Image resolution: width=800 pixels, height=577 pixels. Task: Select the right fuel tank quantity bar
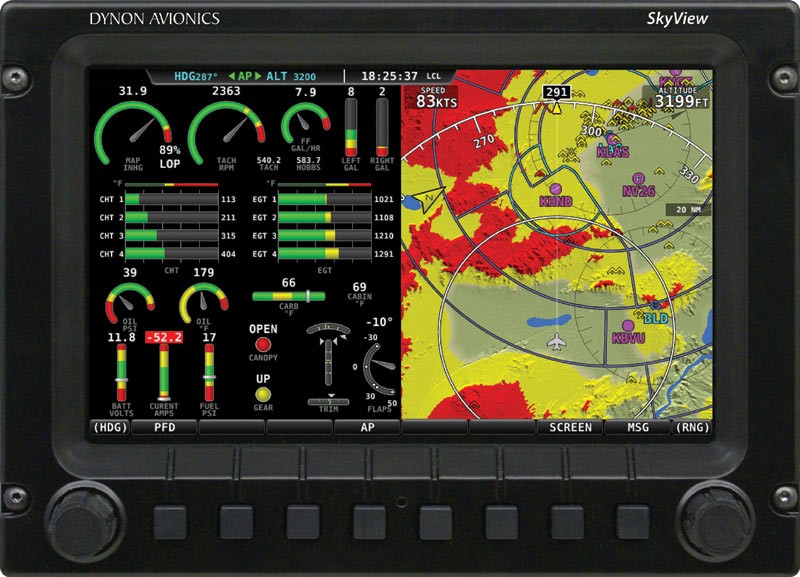[x=382, y=127]
